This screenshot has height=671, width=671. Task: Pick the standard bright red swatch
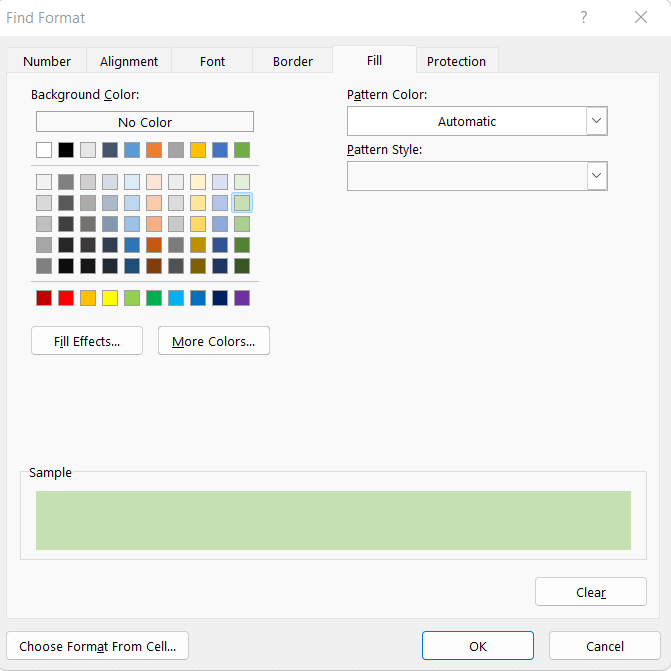point(66,298)
